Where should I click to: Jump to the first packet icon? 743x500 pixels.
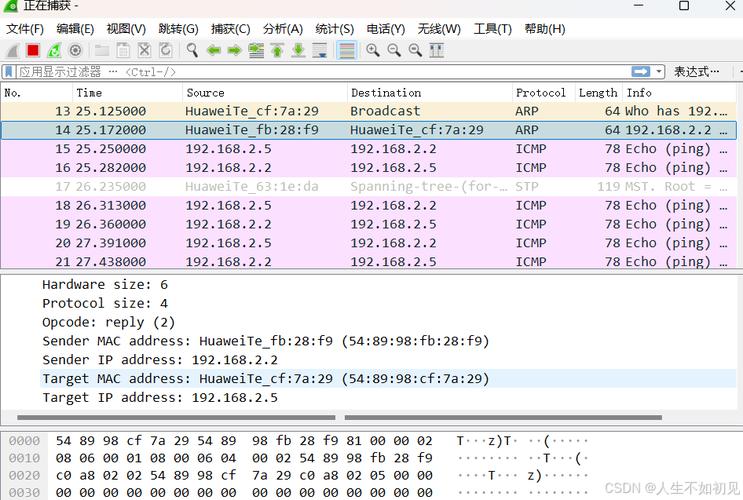point(277,50)
